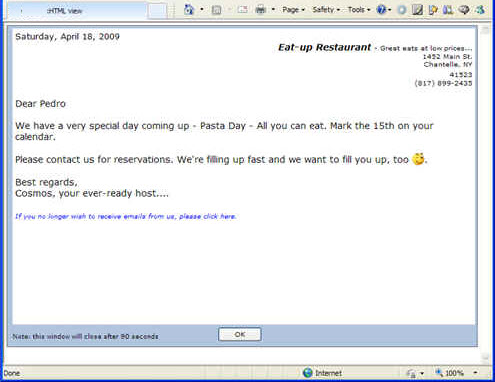Click the blue Help question mark icon
Screen dimensions: 495x382
381,10
